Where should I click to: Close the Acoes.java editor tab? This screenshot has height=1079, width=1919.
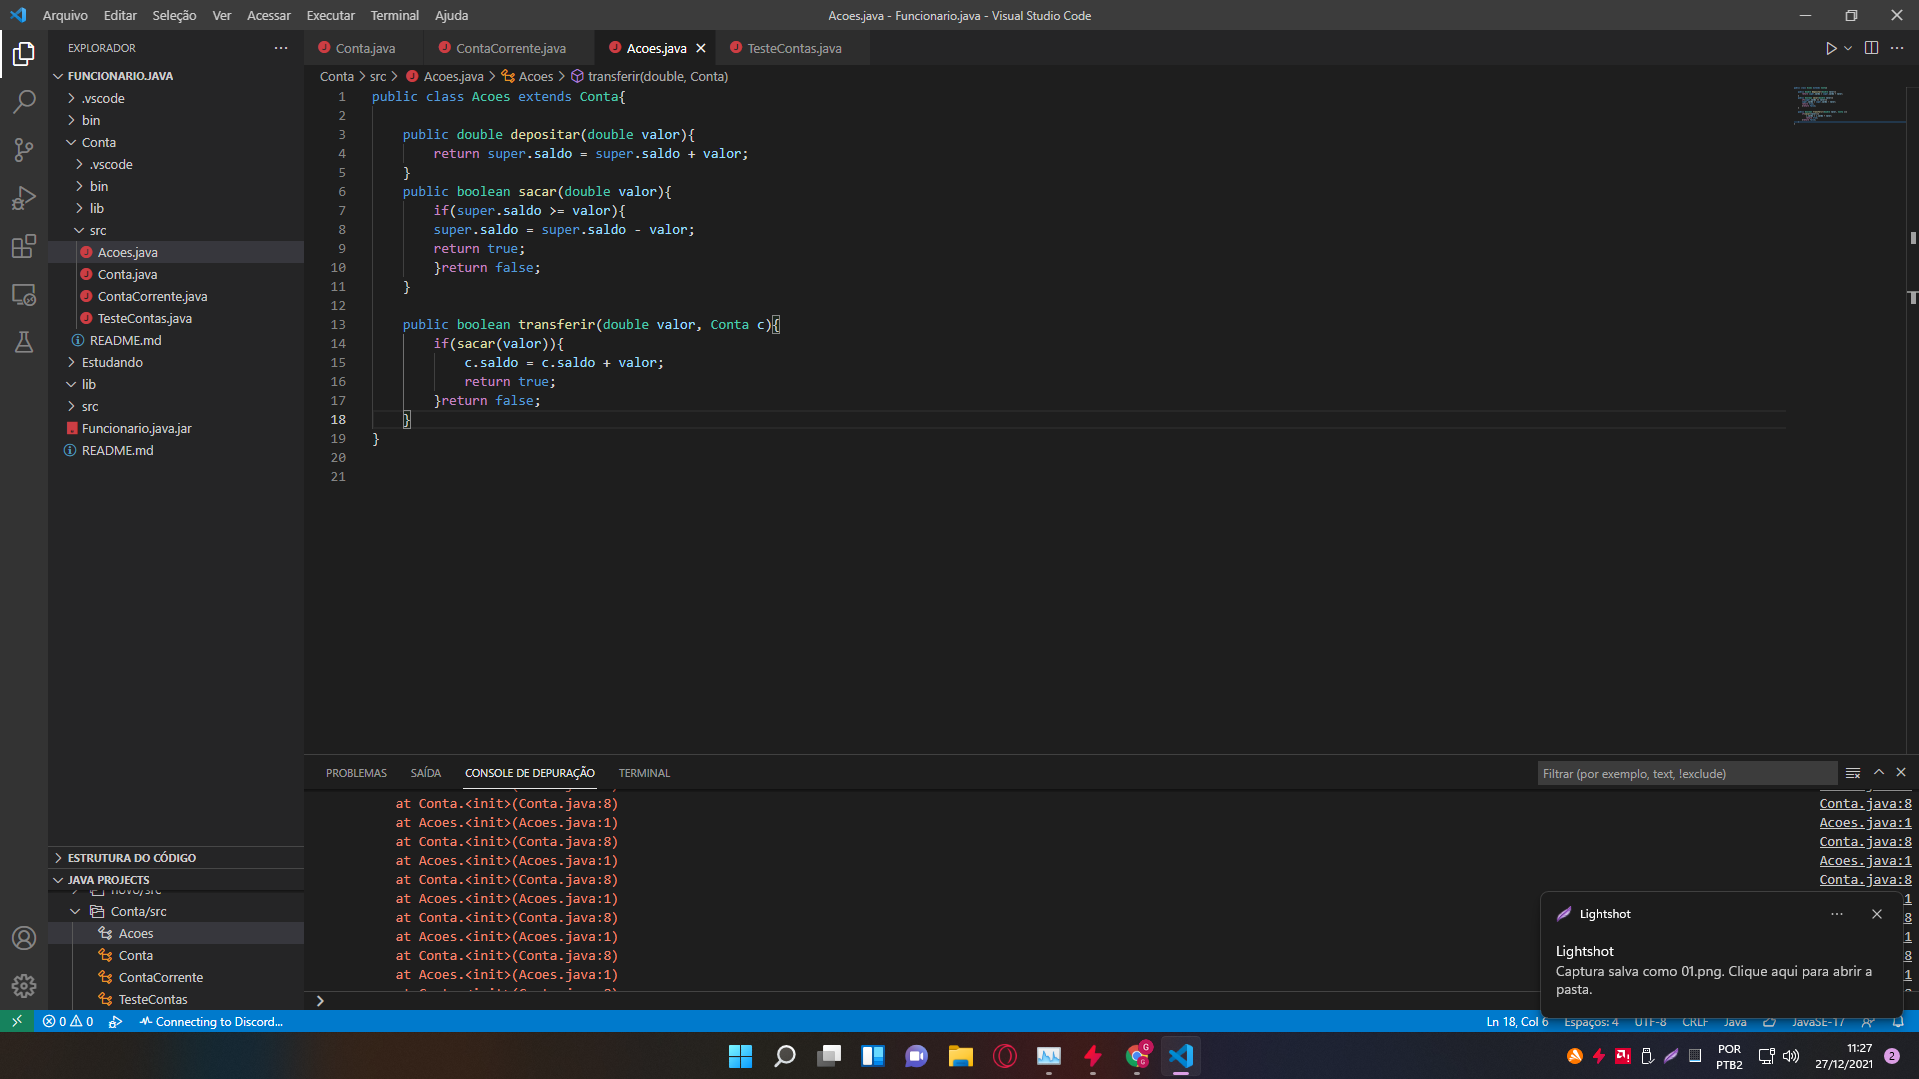pos(701,48)
